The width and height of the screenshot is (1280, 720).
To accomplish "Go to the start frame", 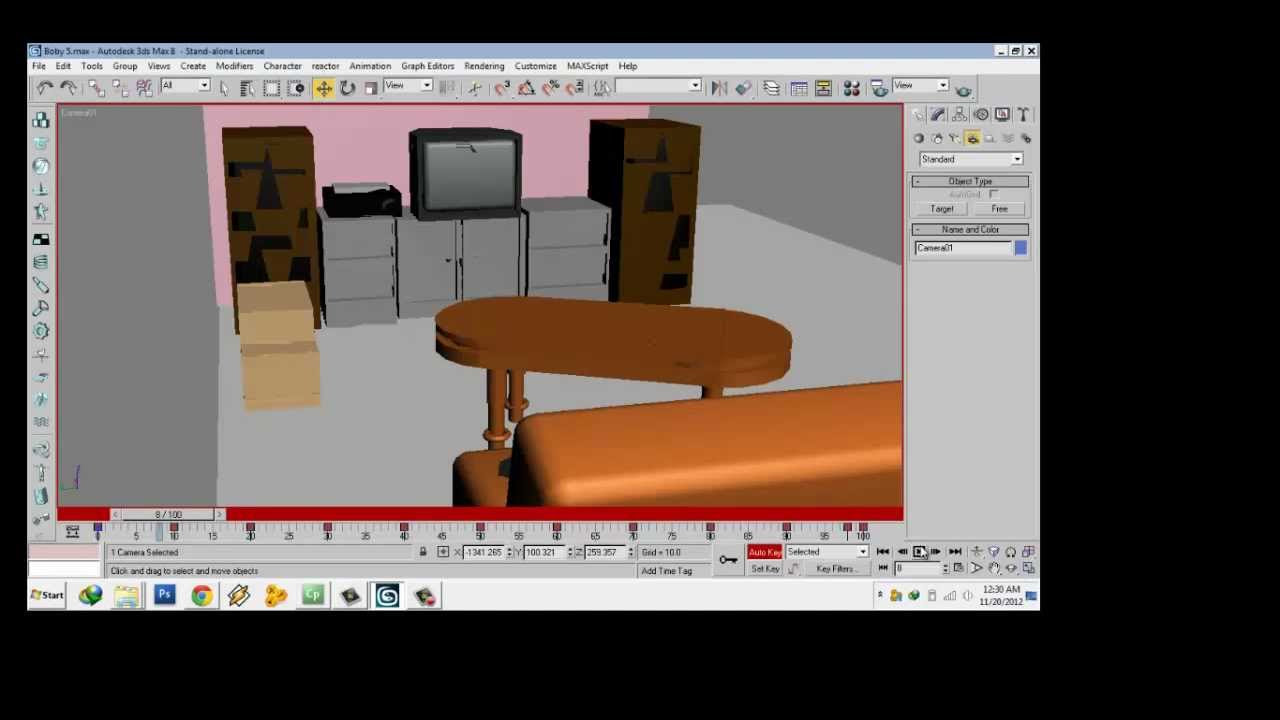I will (x=883, y=552).
